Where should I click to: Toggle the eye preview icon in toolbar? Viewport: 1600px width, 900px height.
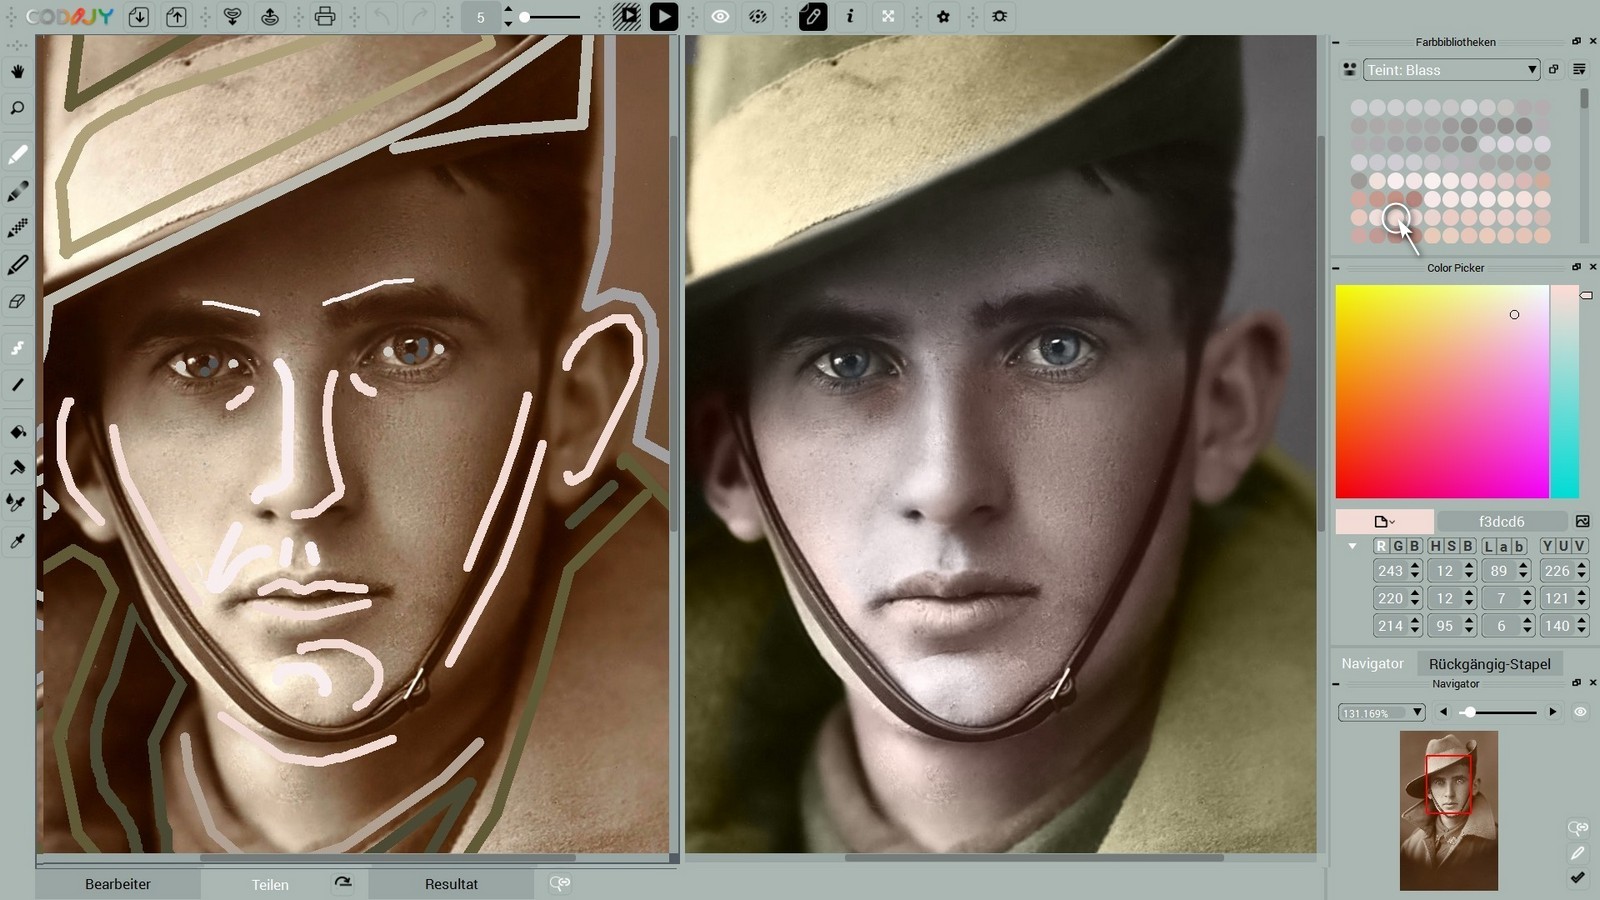(720, 17)
